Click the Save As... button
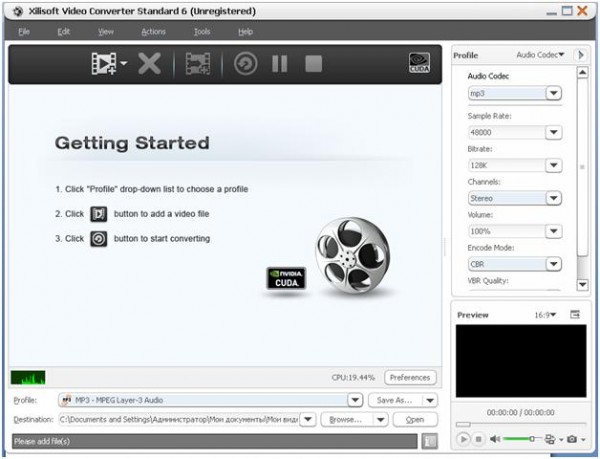Screen dimensions: 600x459 (x=395, y=400)
